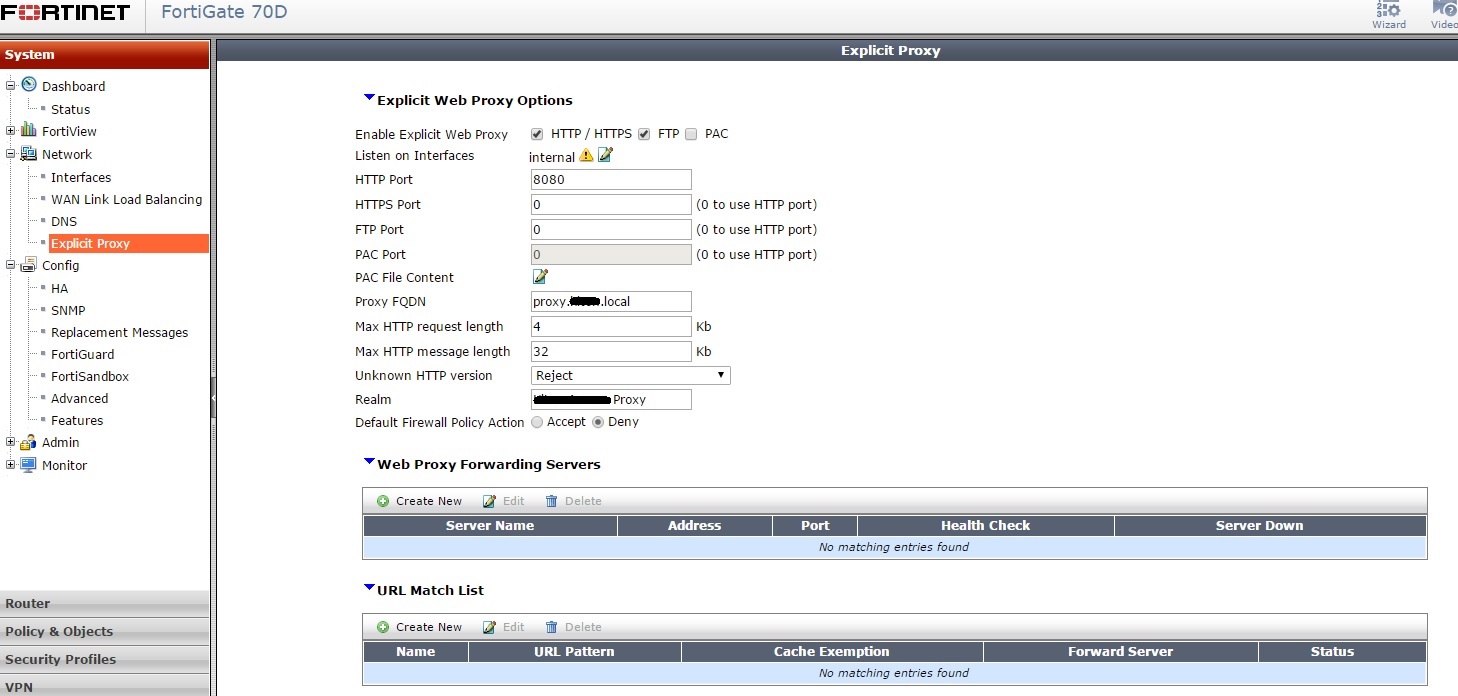This screenshot has width=1458, height=696.
Task: Enable the PAC checkbox
Action: click(691, 134)
